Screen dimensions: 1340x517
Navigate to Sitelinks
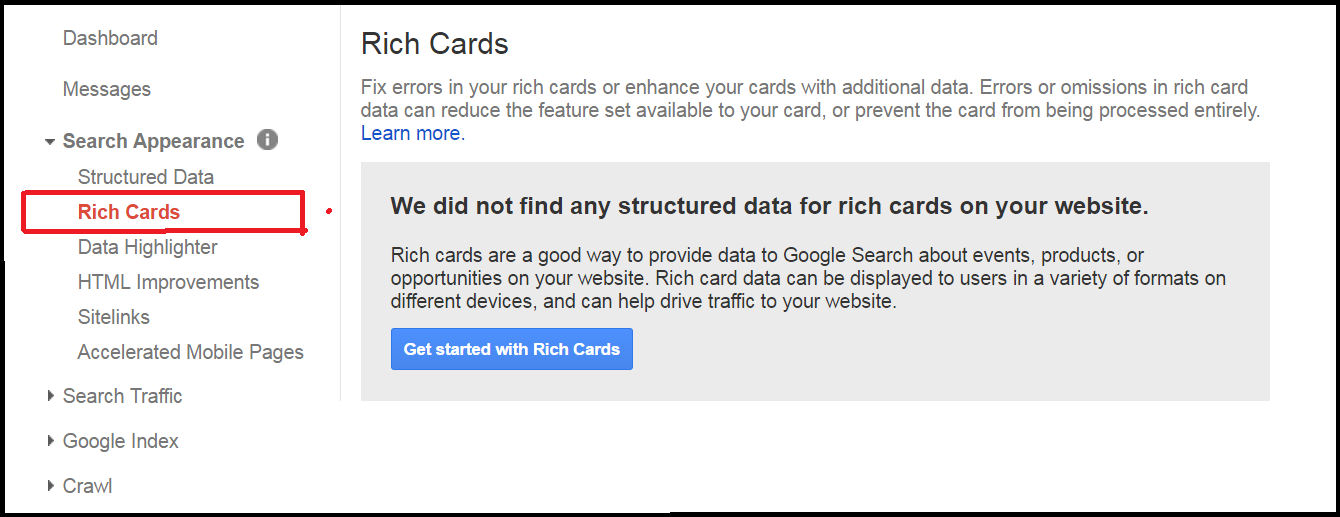pyautogui.click(x=114, y=317)
